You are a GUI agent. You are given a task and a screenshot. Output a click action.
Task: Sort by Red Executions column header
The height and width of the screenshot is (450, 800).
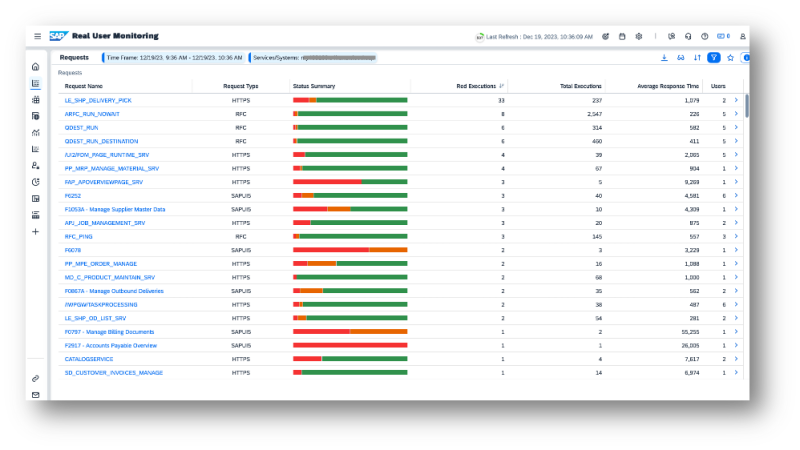(478, 86)
